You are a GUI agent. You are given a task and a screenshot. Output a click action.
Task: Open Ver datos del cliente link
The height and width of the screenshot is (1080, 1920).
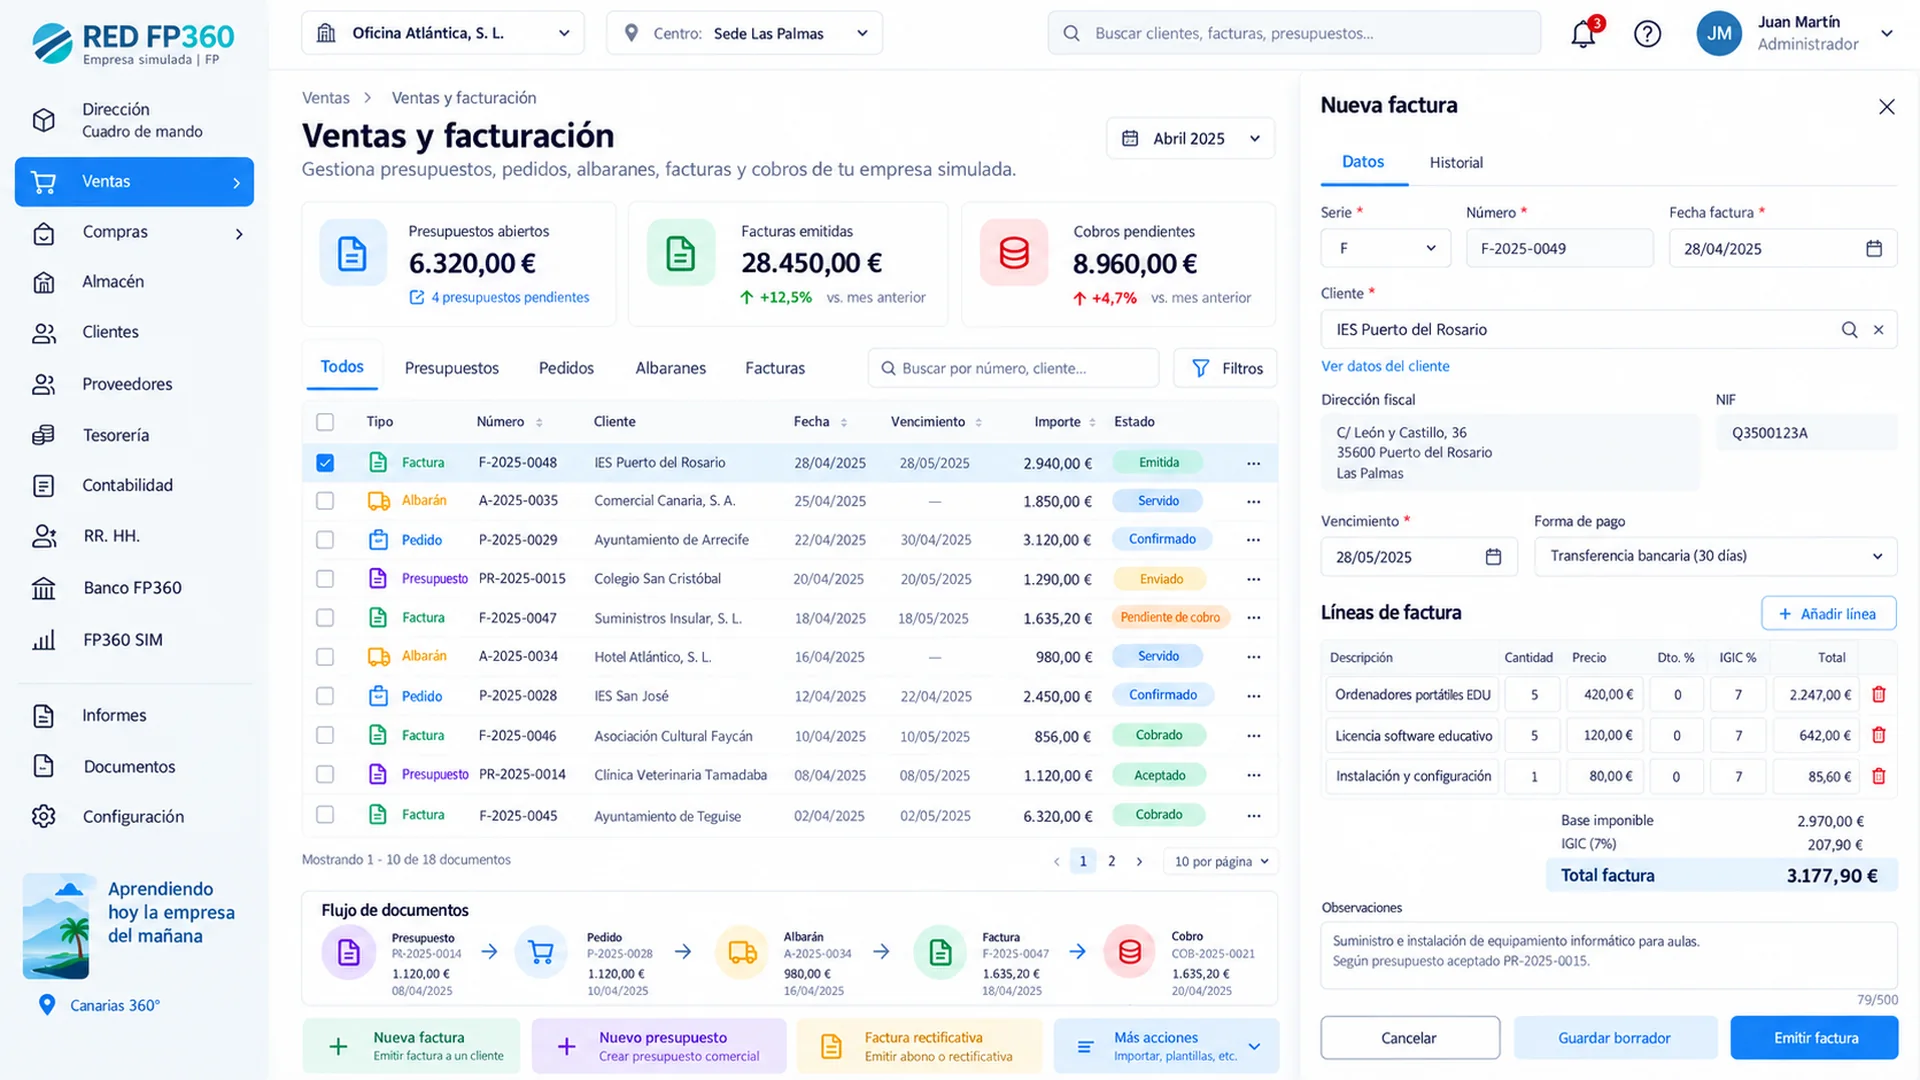click(x=1385, y=366)
